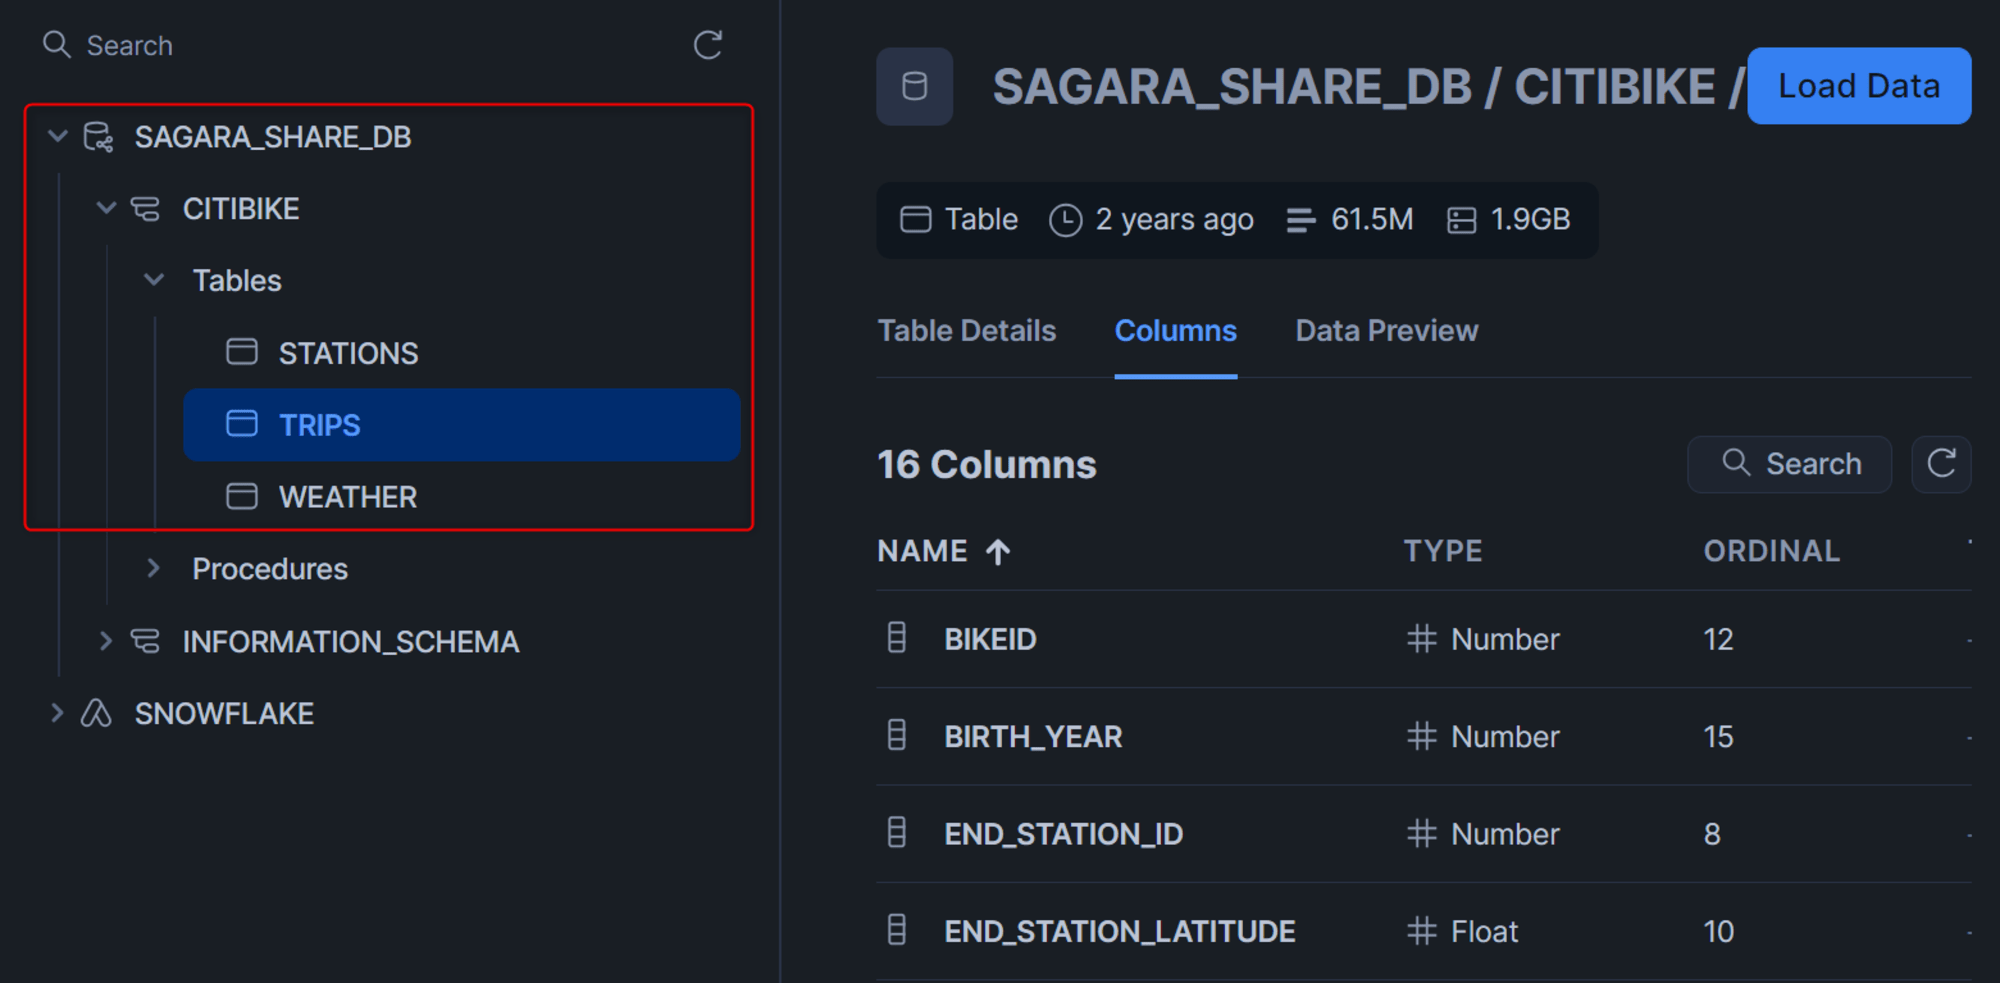Select the Columns tab
Viewport: 2000px width, 983px height.
click(x=1176, y=331)
